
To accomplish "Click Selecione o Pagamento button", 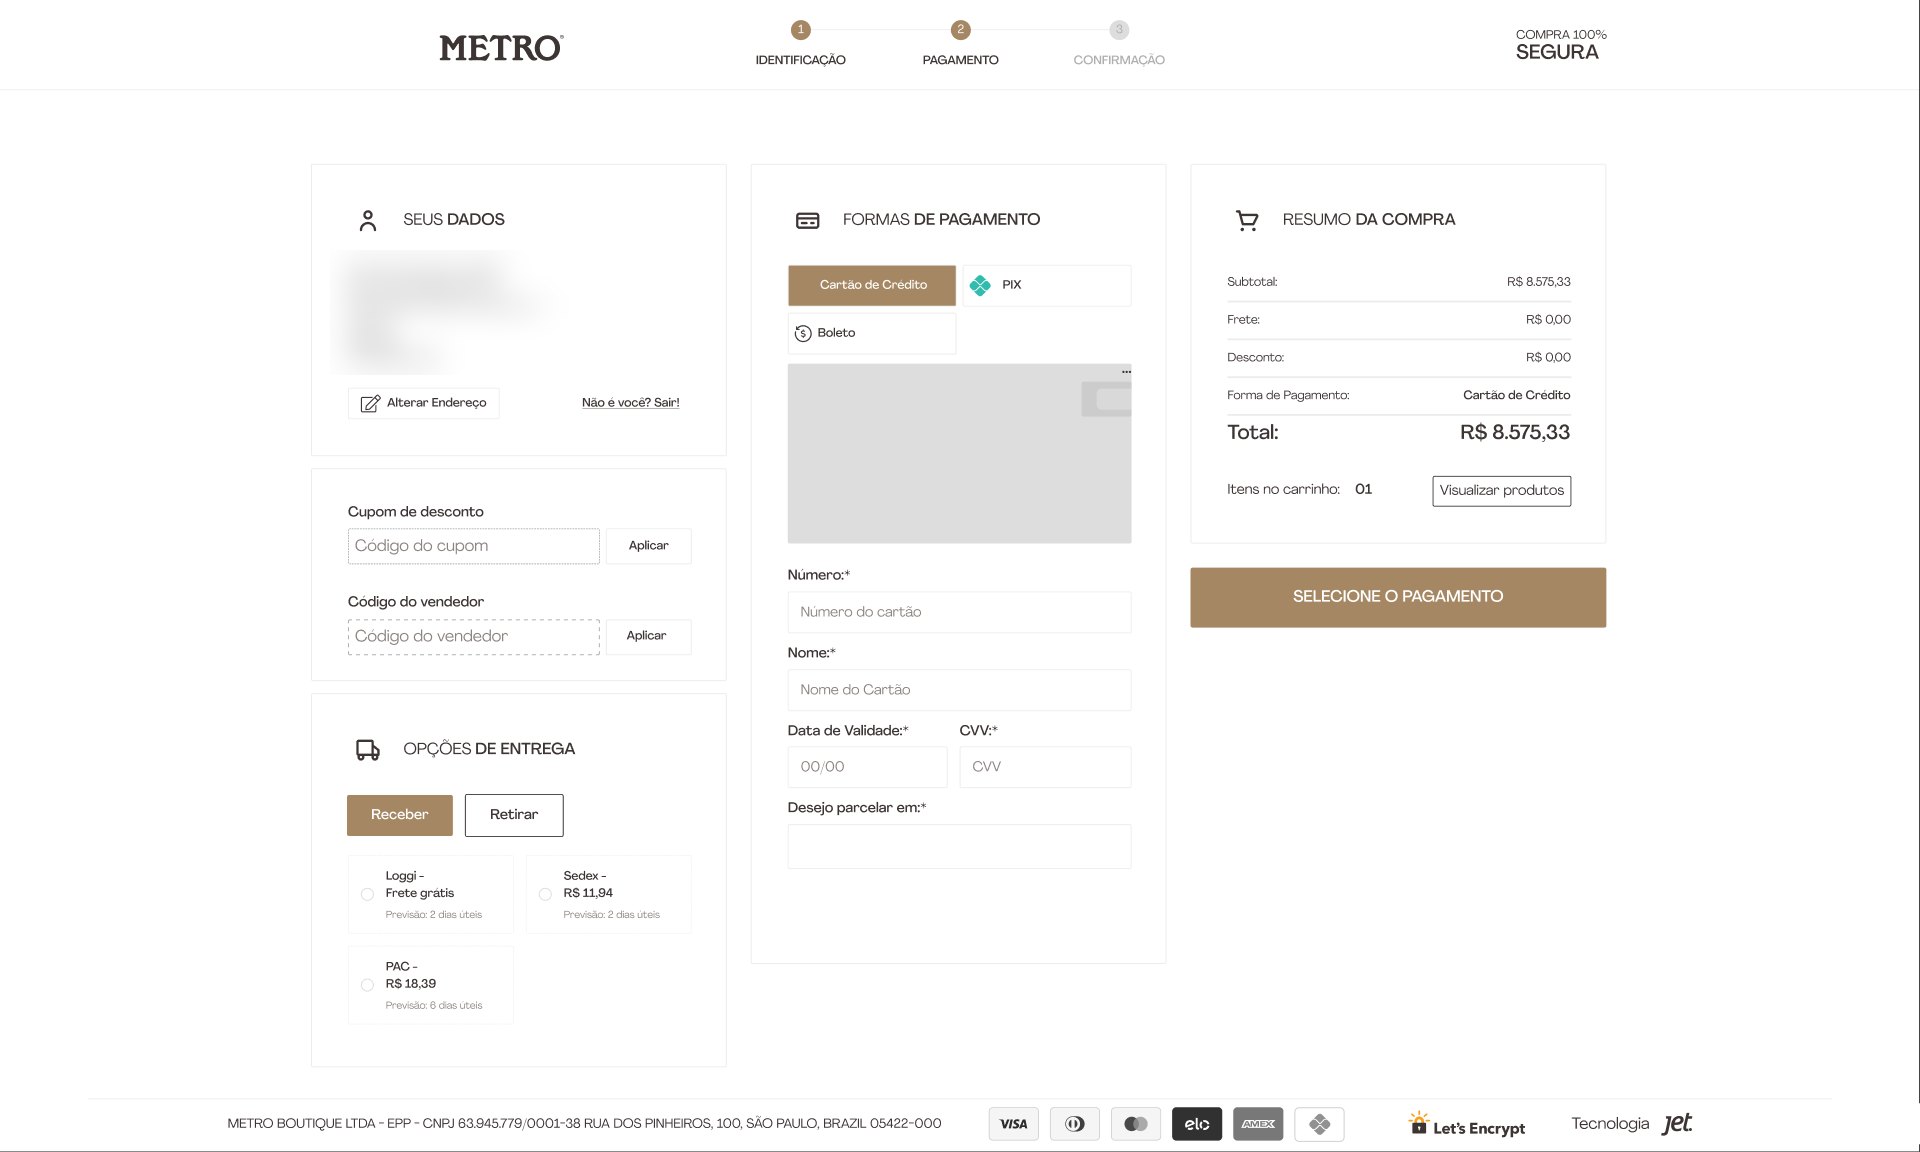I will click(x=1398, y=597).
